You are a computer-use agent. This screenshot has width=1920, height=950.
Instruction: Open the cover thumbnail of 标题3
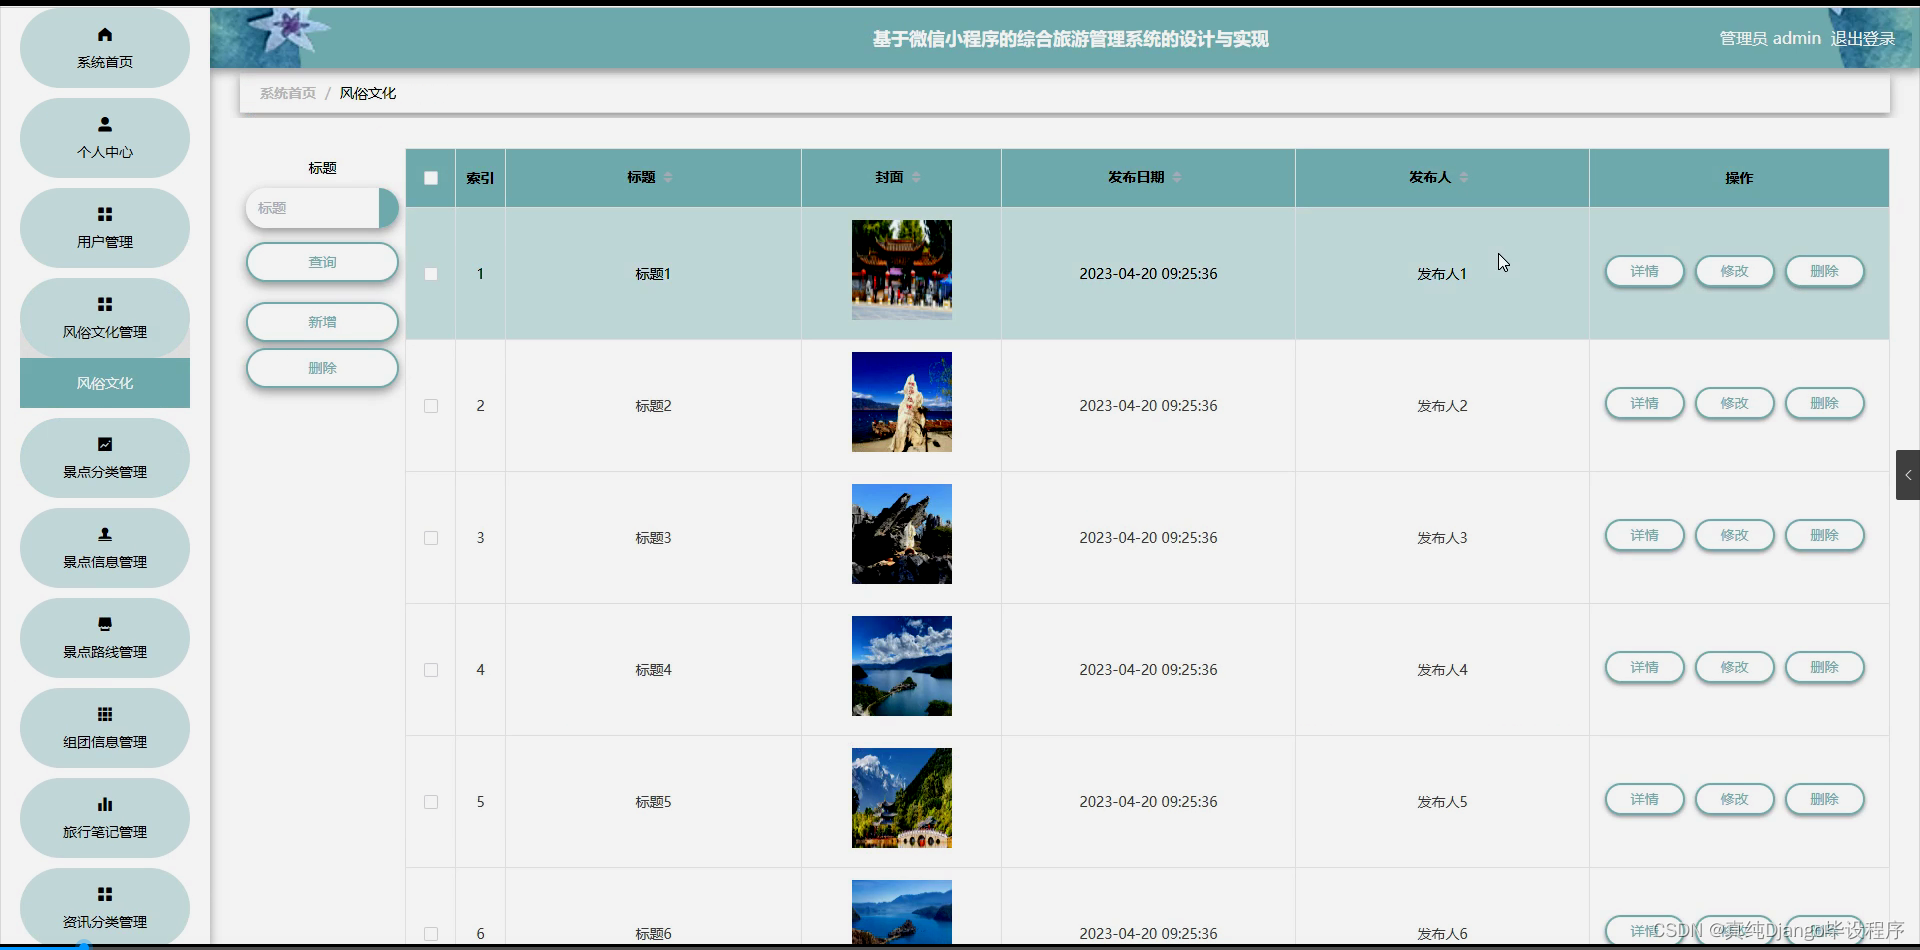900,534
